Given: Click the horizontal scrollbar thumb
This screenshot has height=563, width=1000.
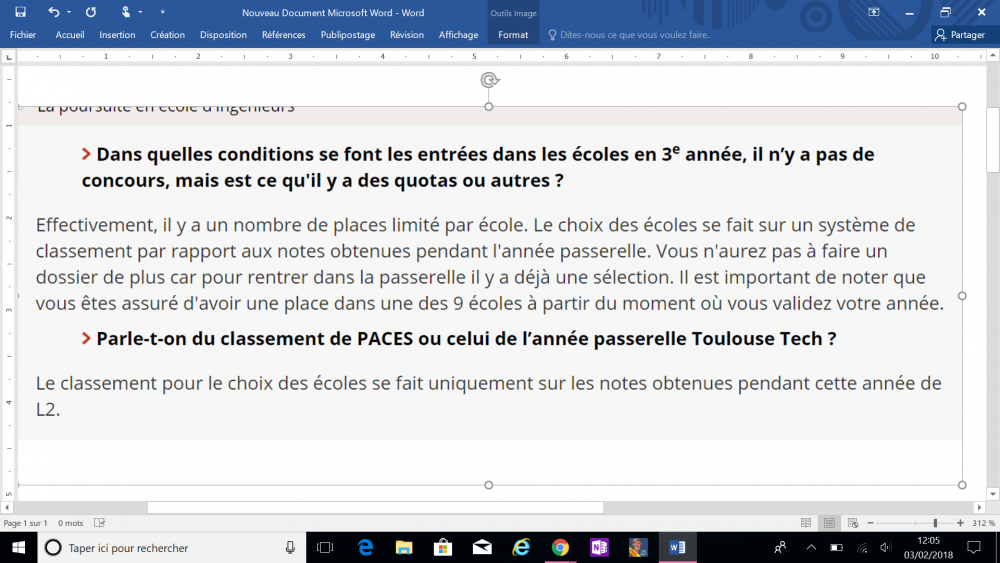Looking at the screenshot, I should click(376, 508).
